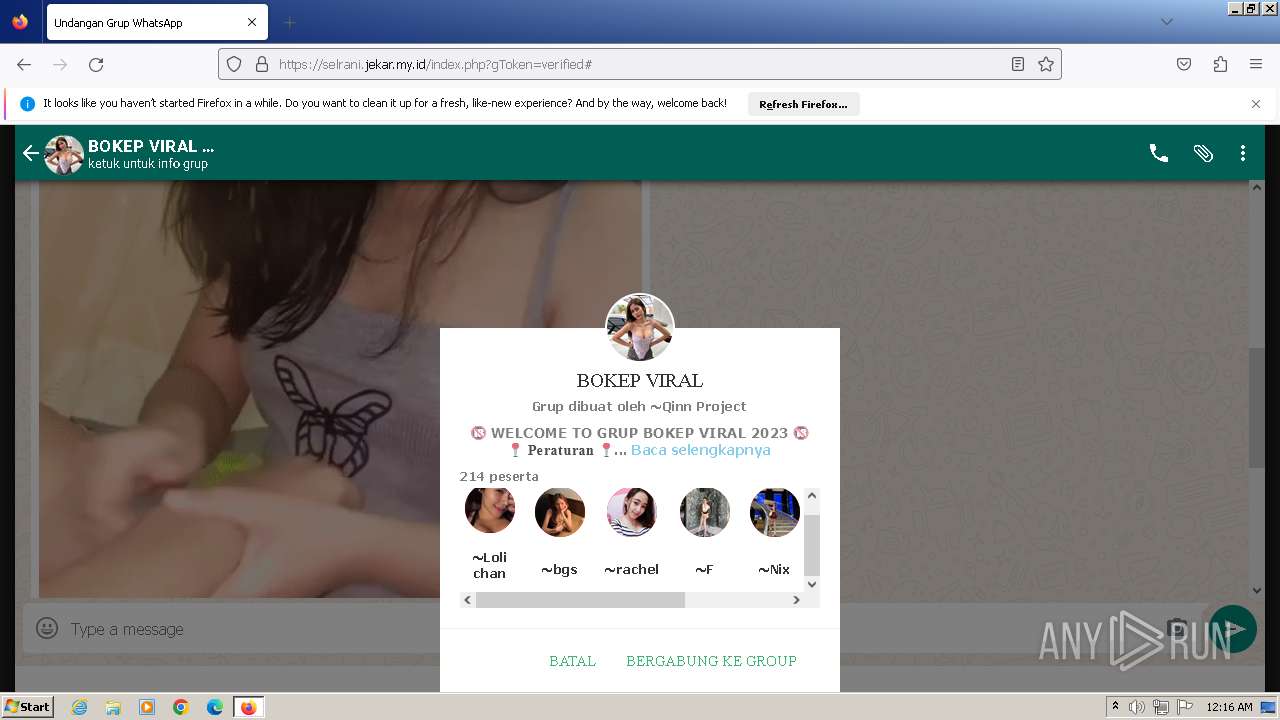
Task: Launch Google Chrome from taskbar
Action: 181,707
